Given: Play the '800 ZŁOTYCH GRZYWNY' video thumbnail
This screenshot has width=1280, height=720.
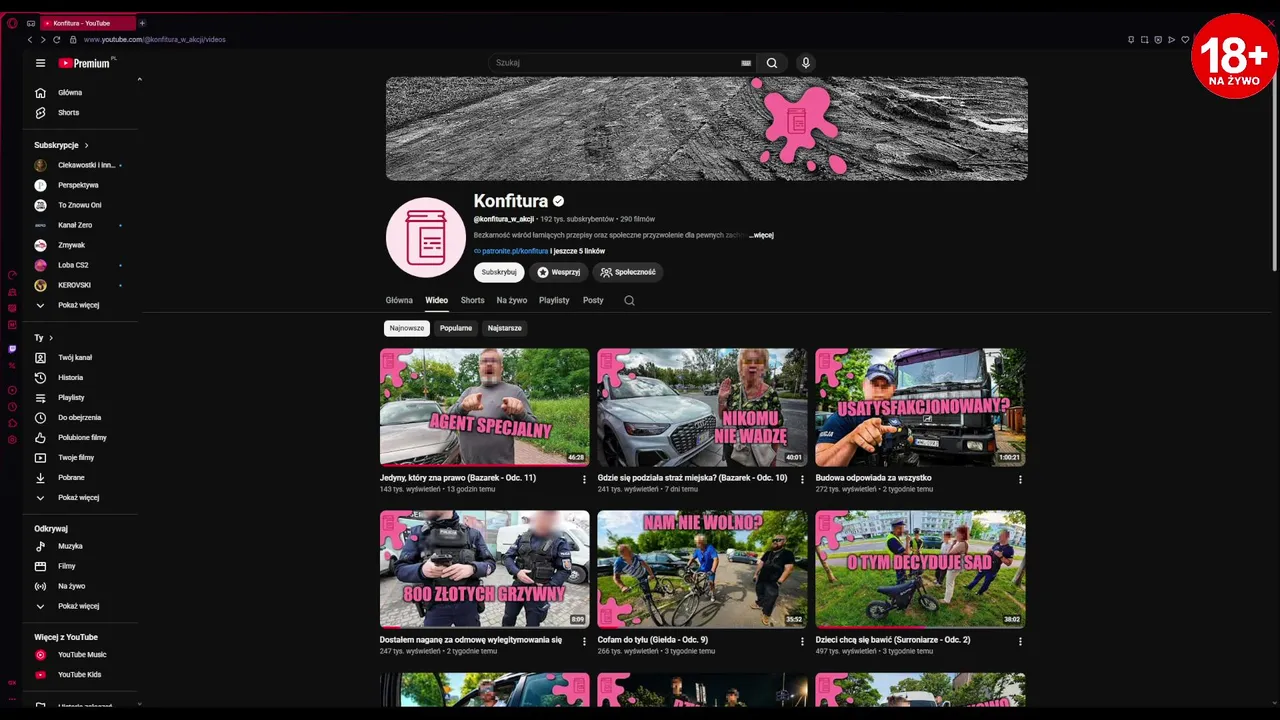Looking at the screenshot, I should pyautogui.click(x=485, y=569).
